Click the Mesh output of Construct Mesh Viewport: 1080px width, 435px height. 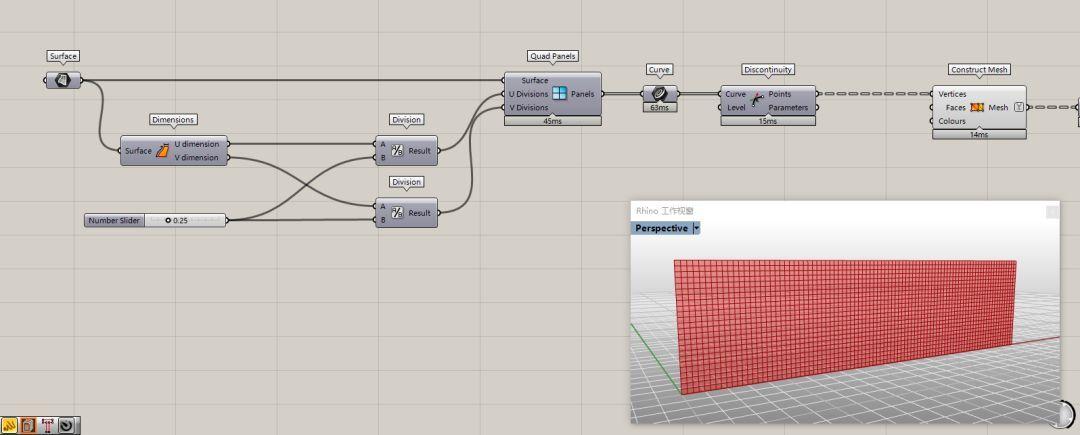[998, 107]
